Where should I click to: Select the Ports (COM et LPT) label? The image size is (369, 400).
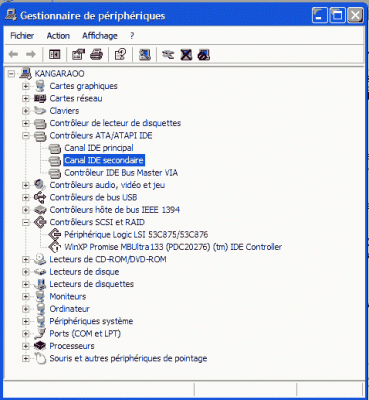(x=85, y=333)
